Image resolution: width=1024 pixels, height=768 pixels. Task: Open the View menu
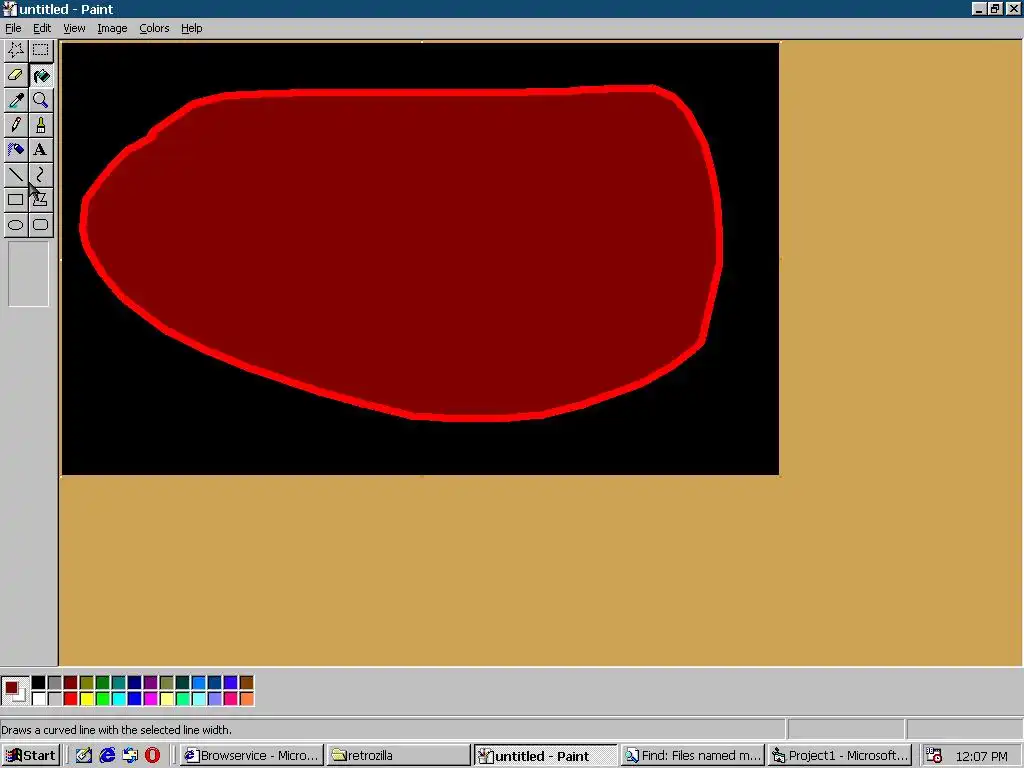click(74, 28)
